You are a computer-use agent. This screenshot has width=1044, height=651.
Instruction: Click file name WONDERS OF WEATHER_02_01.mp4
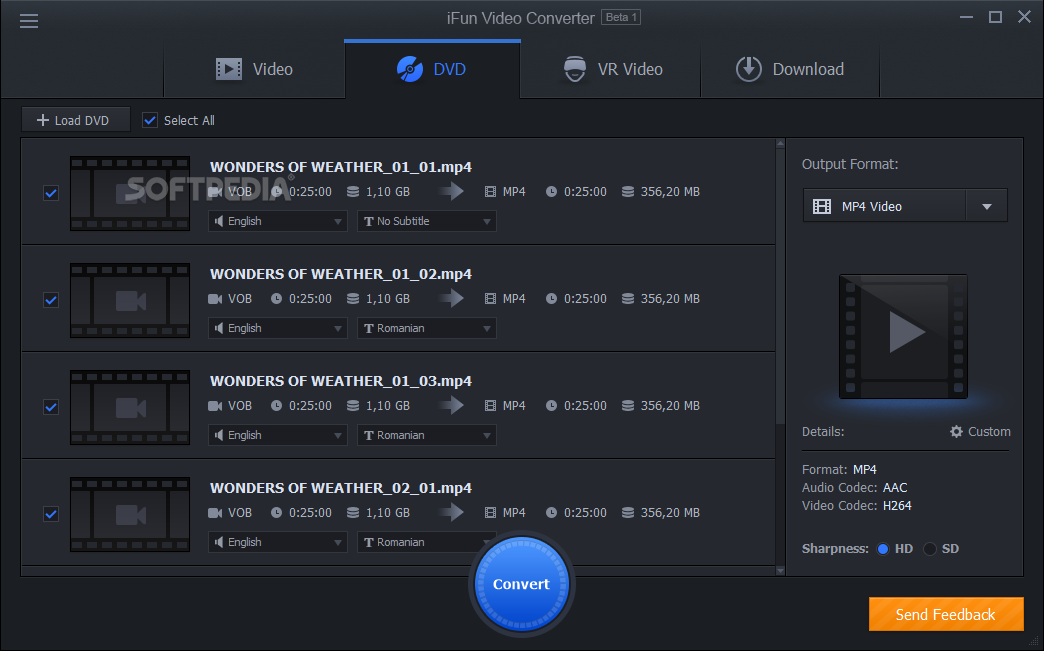click(341, 488)
